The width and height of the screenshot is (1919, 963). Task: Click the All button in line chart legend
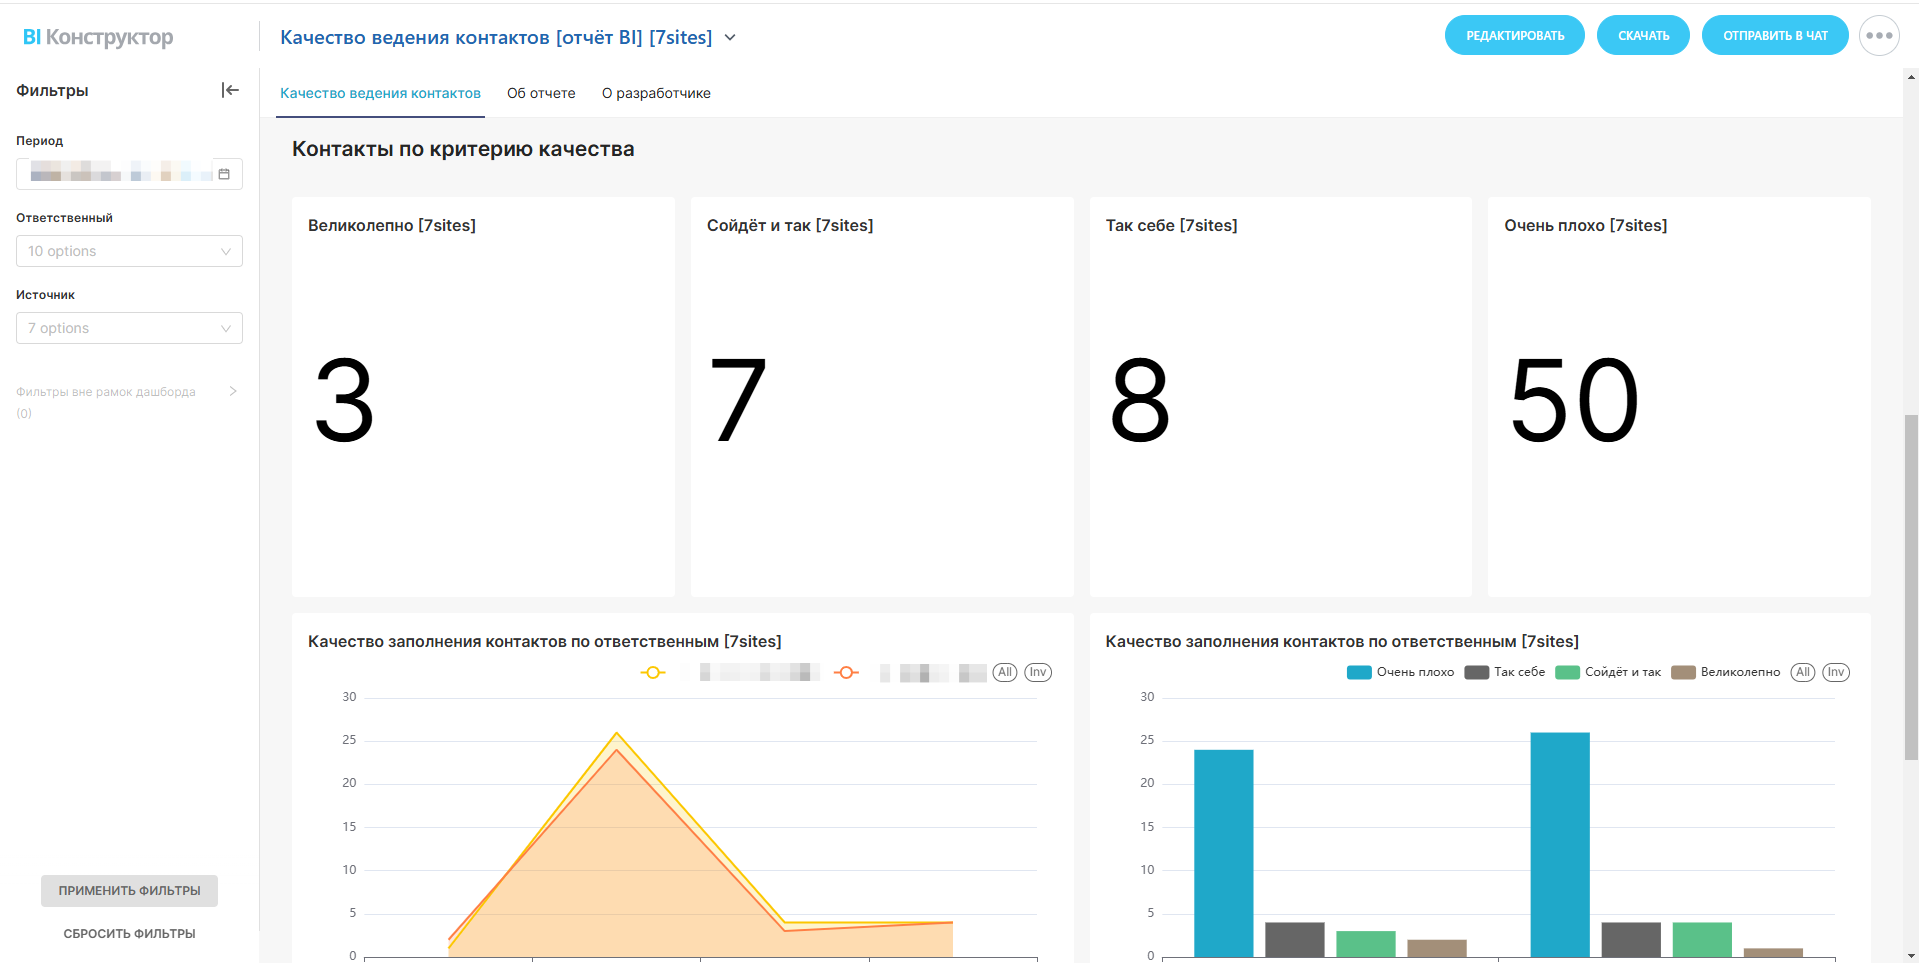pos(1005,673)
